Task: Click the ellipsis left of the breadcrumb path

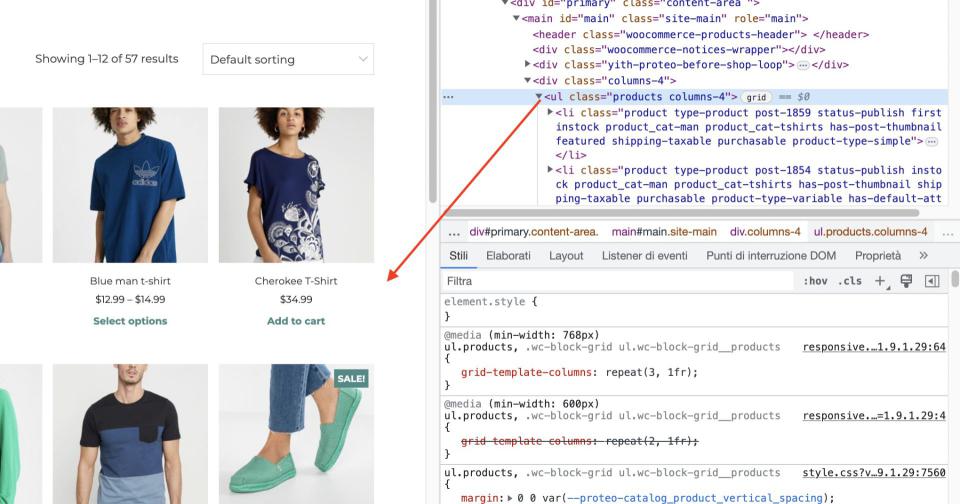Action: (x=454, y=231)
